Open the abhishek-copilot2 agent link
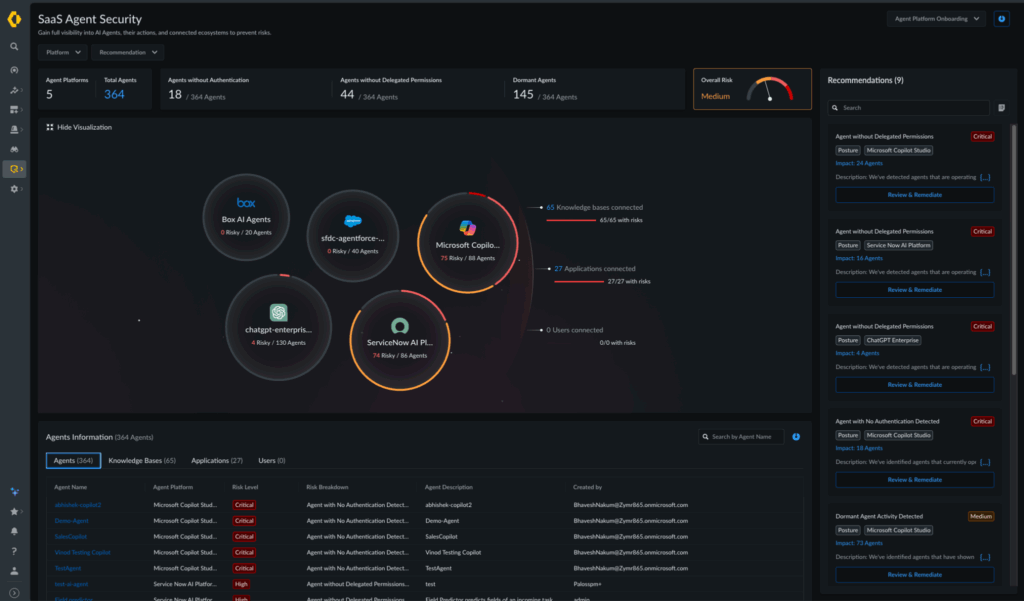Screen dimensions: 1024x601 (78, 505)
